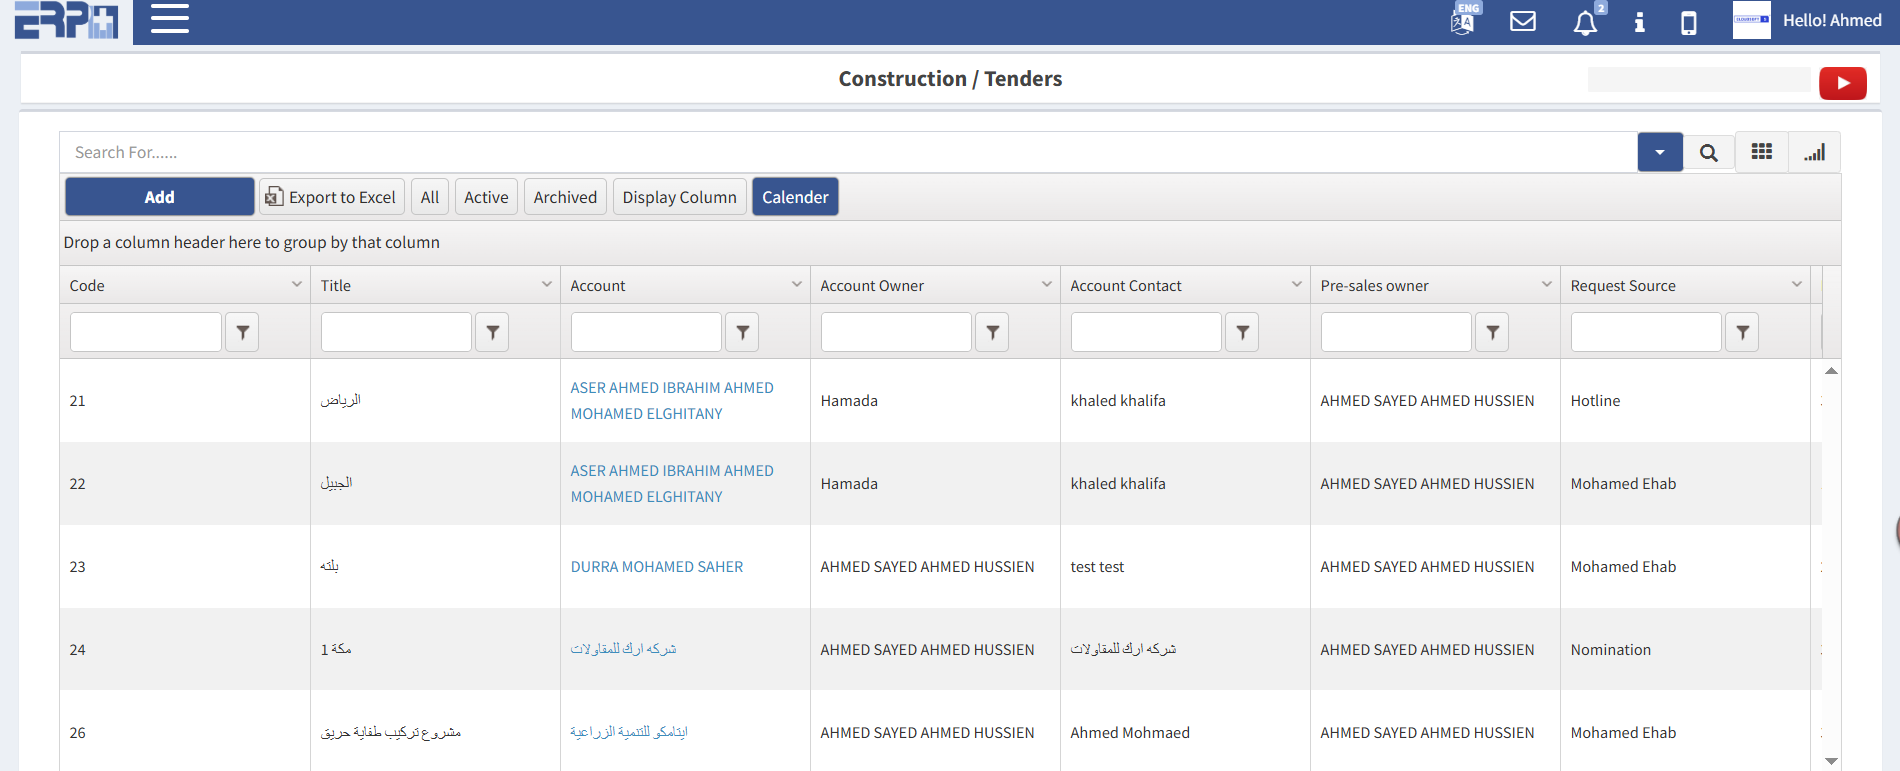
Task: Click the mobile phone icon
Action: pos(1688,23)
